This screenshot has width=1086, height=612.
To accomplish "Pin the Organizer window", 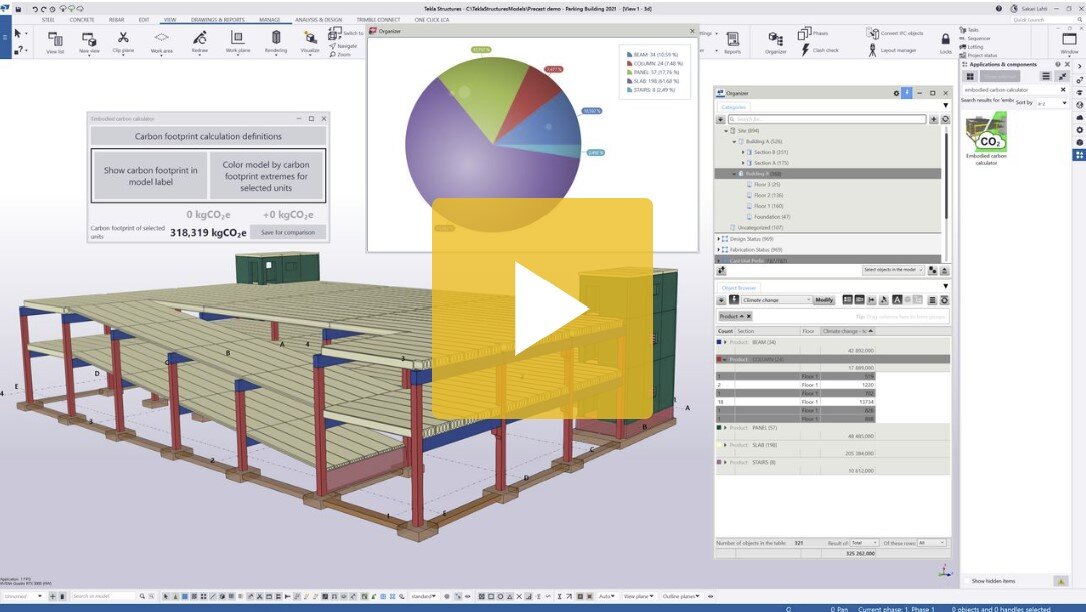I will (x=907, y=93).
